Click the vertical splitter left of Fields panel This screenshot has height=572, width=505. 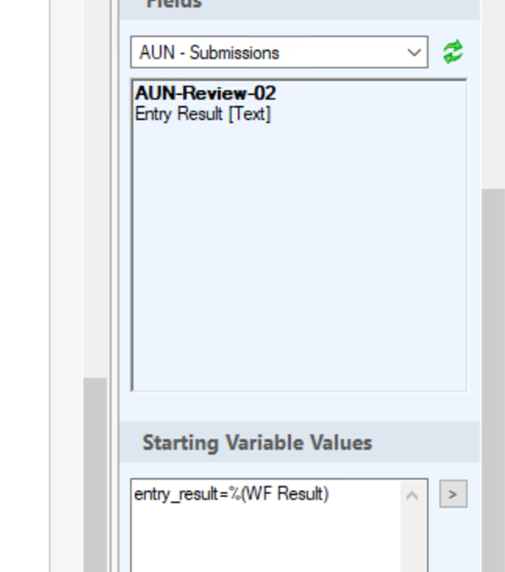[112, 286]
